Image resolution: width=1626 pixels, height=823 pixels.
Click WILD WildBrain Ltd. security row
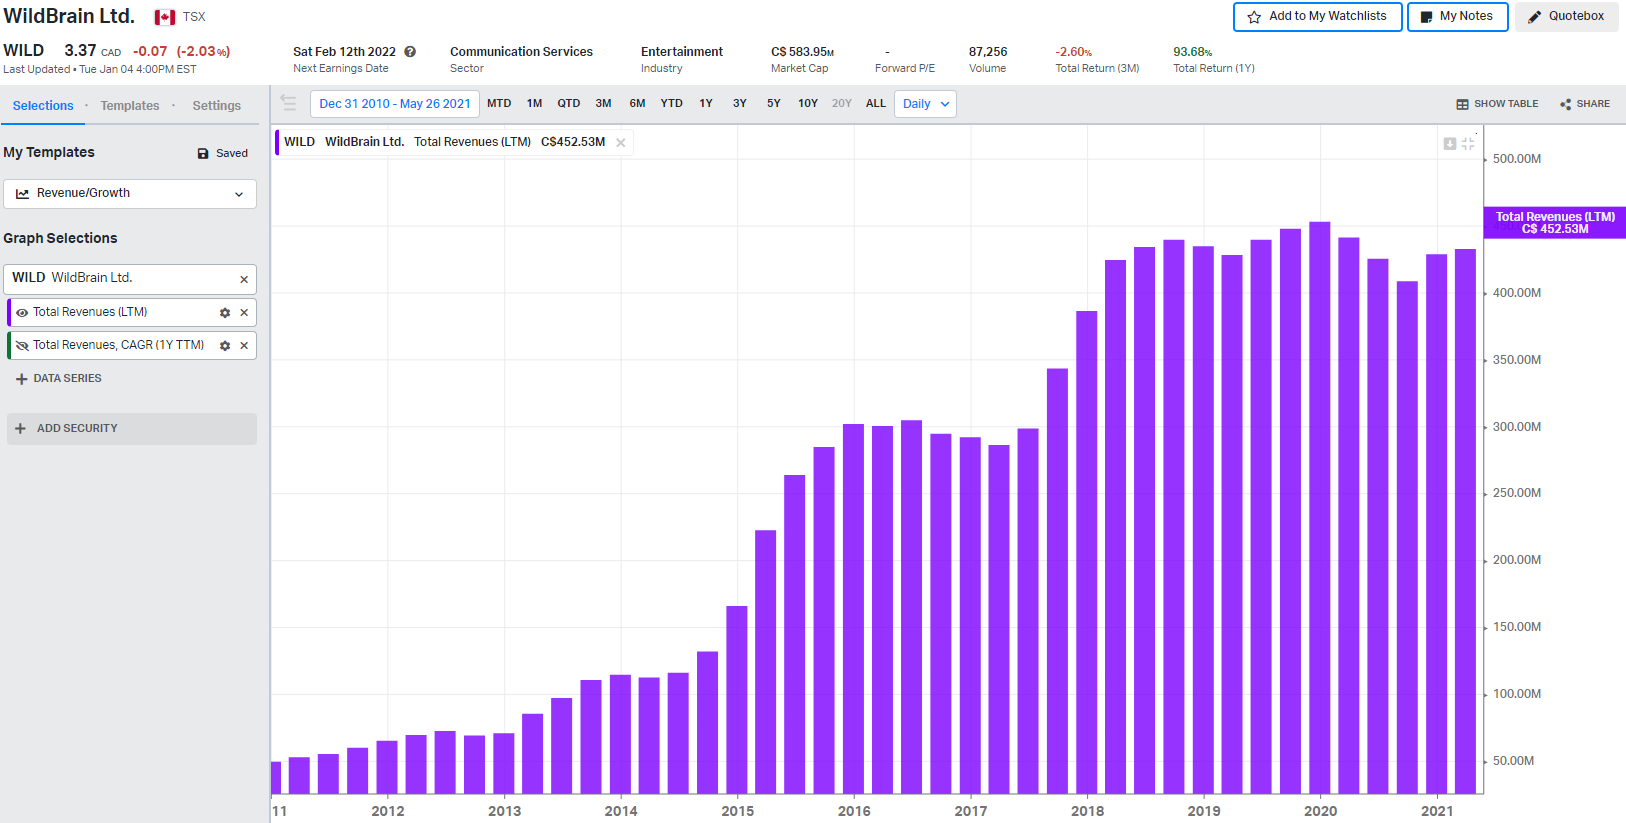pos(130,279)
